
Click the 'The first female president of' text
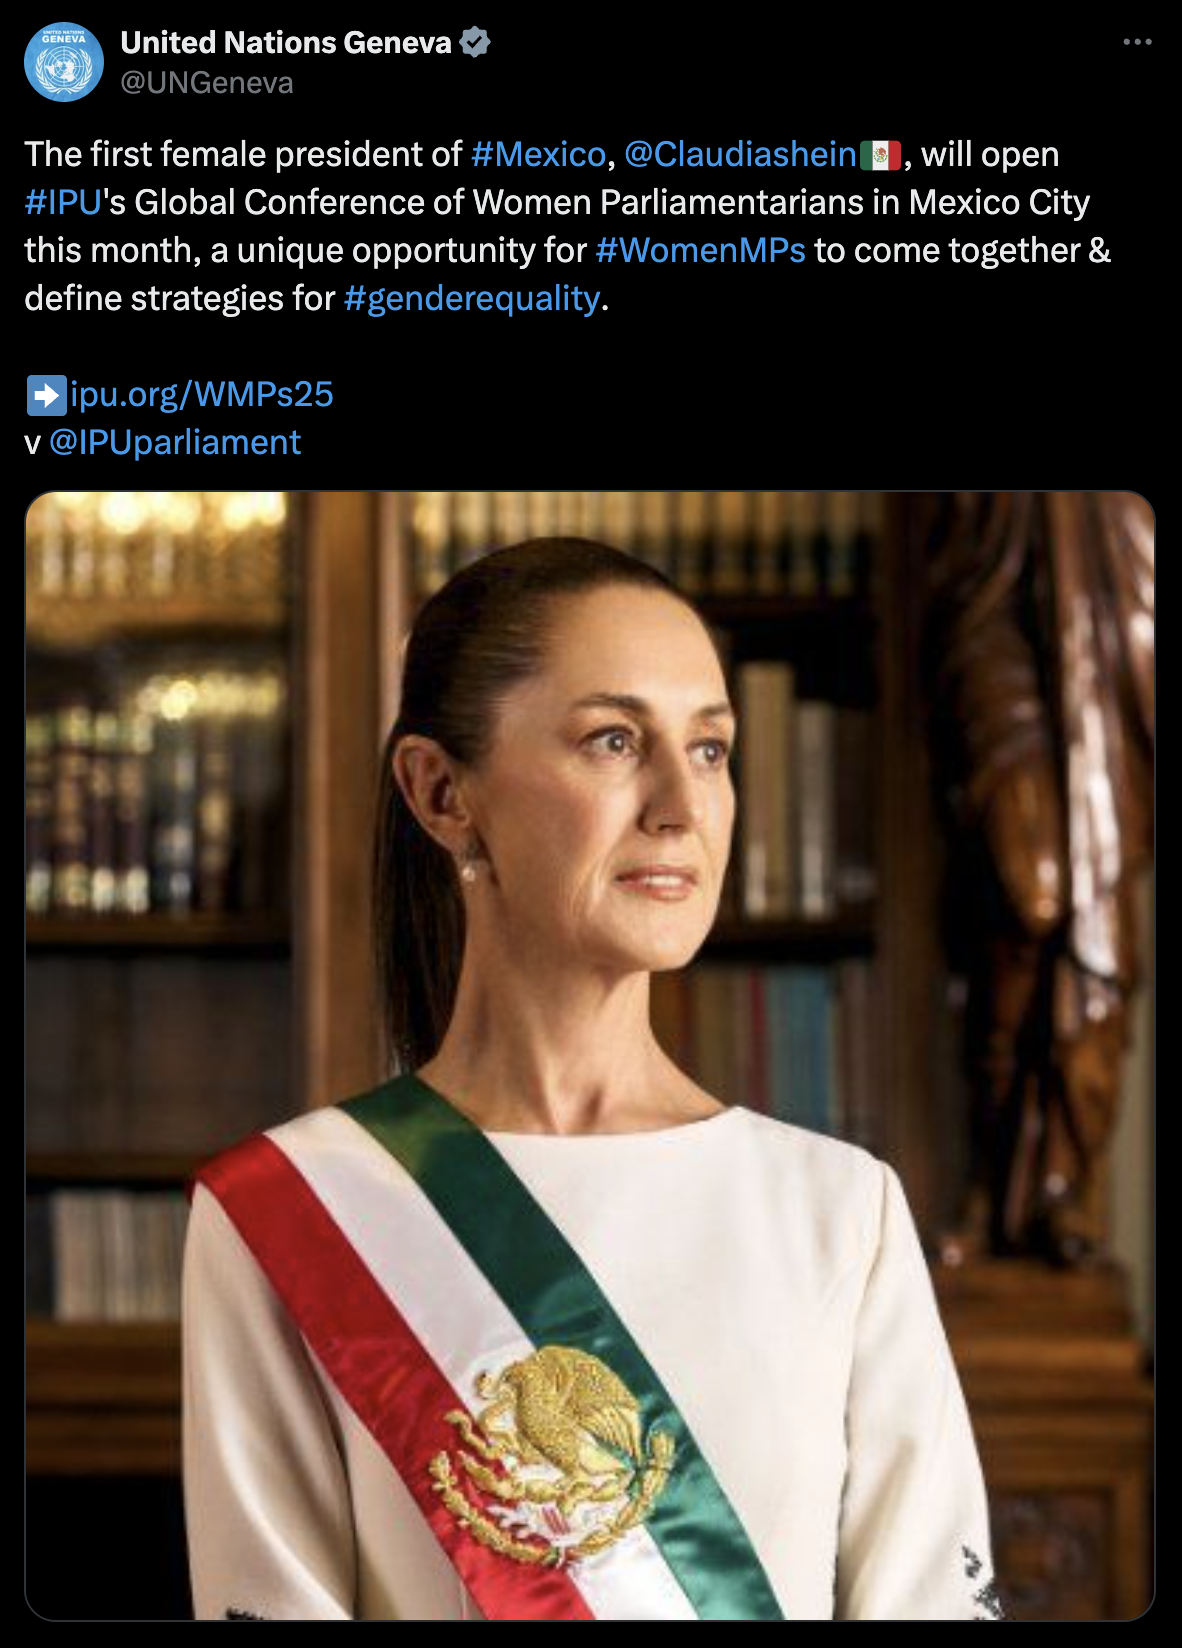tap(243, 154)
